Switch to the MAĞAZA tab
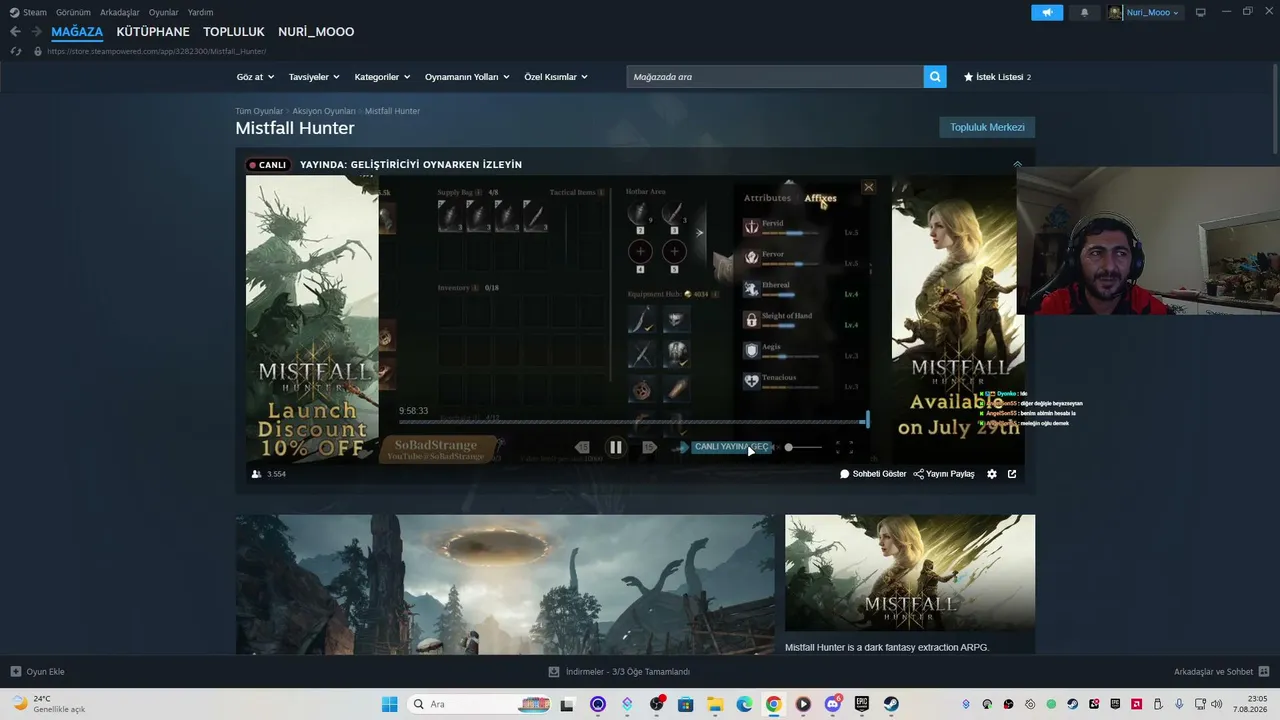1280x720 pixels. click(x=77, y=32)
